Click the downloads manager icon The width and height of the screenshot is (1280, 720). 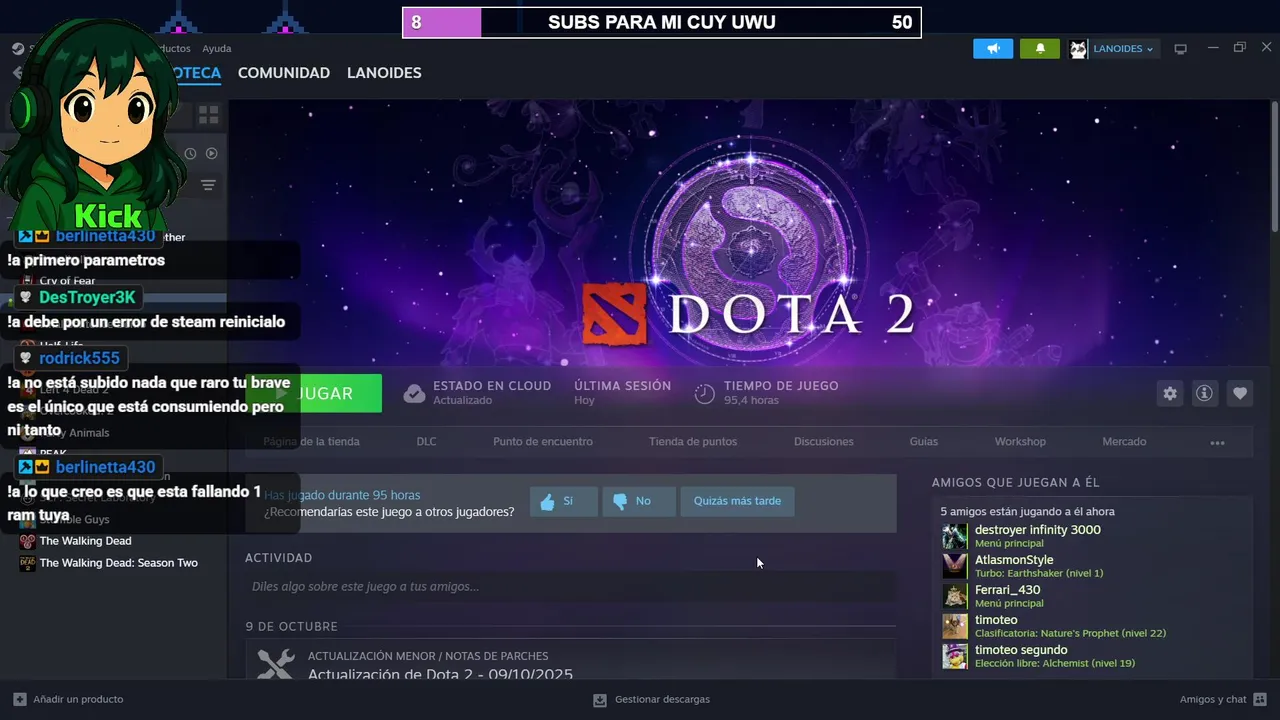click(600, 699)
